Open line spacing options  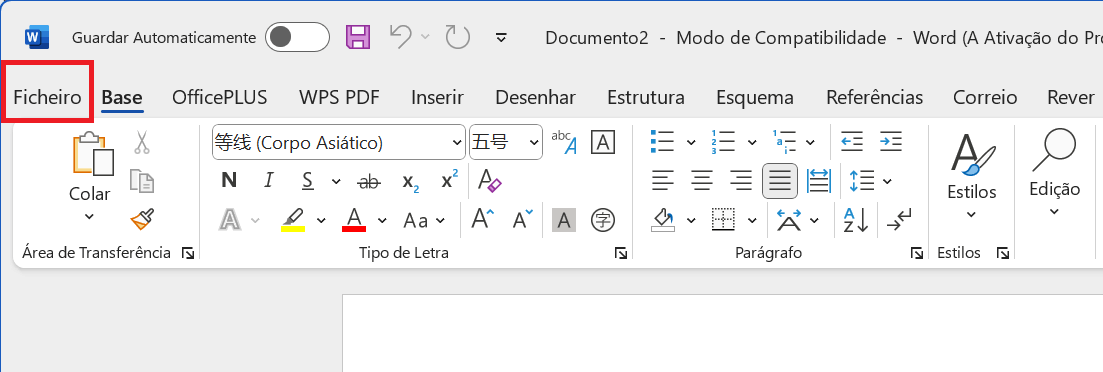862,181
